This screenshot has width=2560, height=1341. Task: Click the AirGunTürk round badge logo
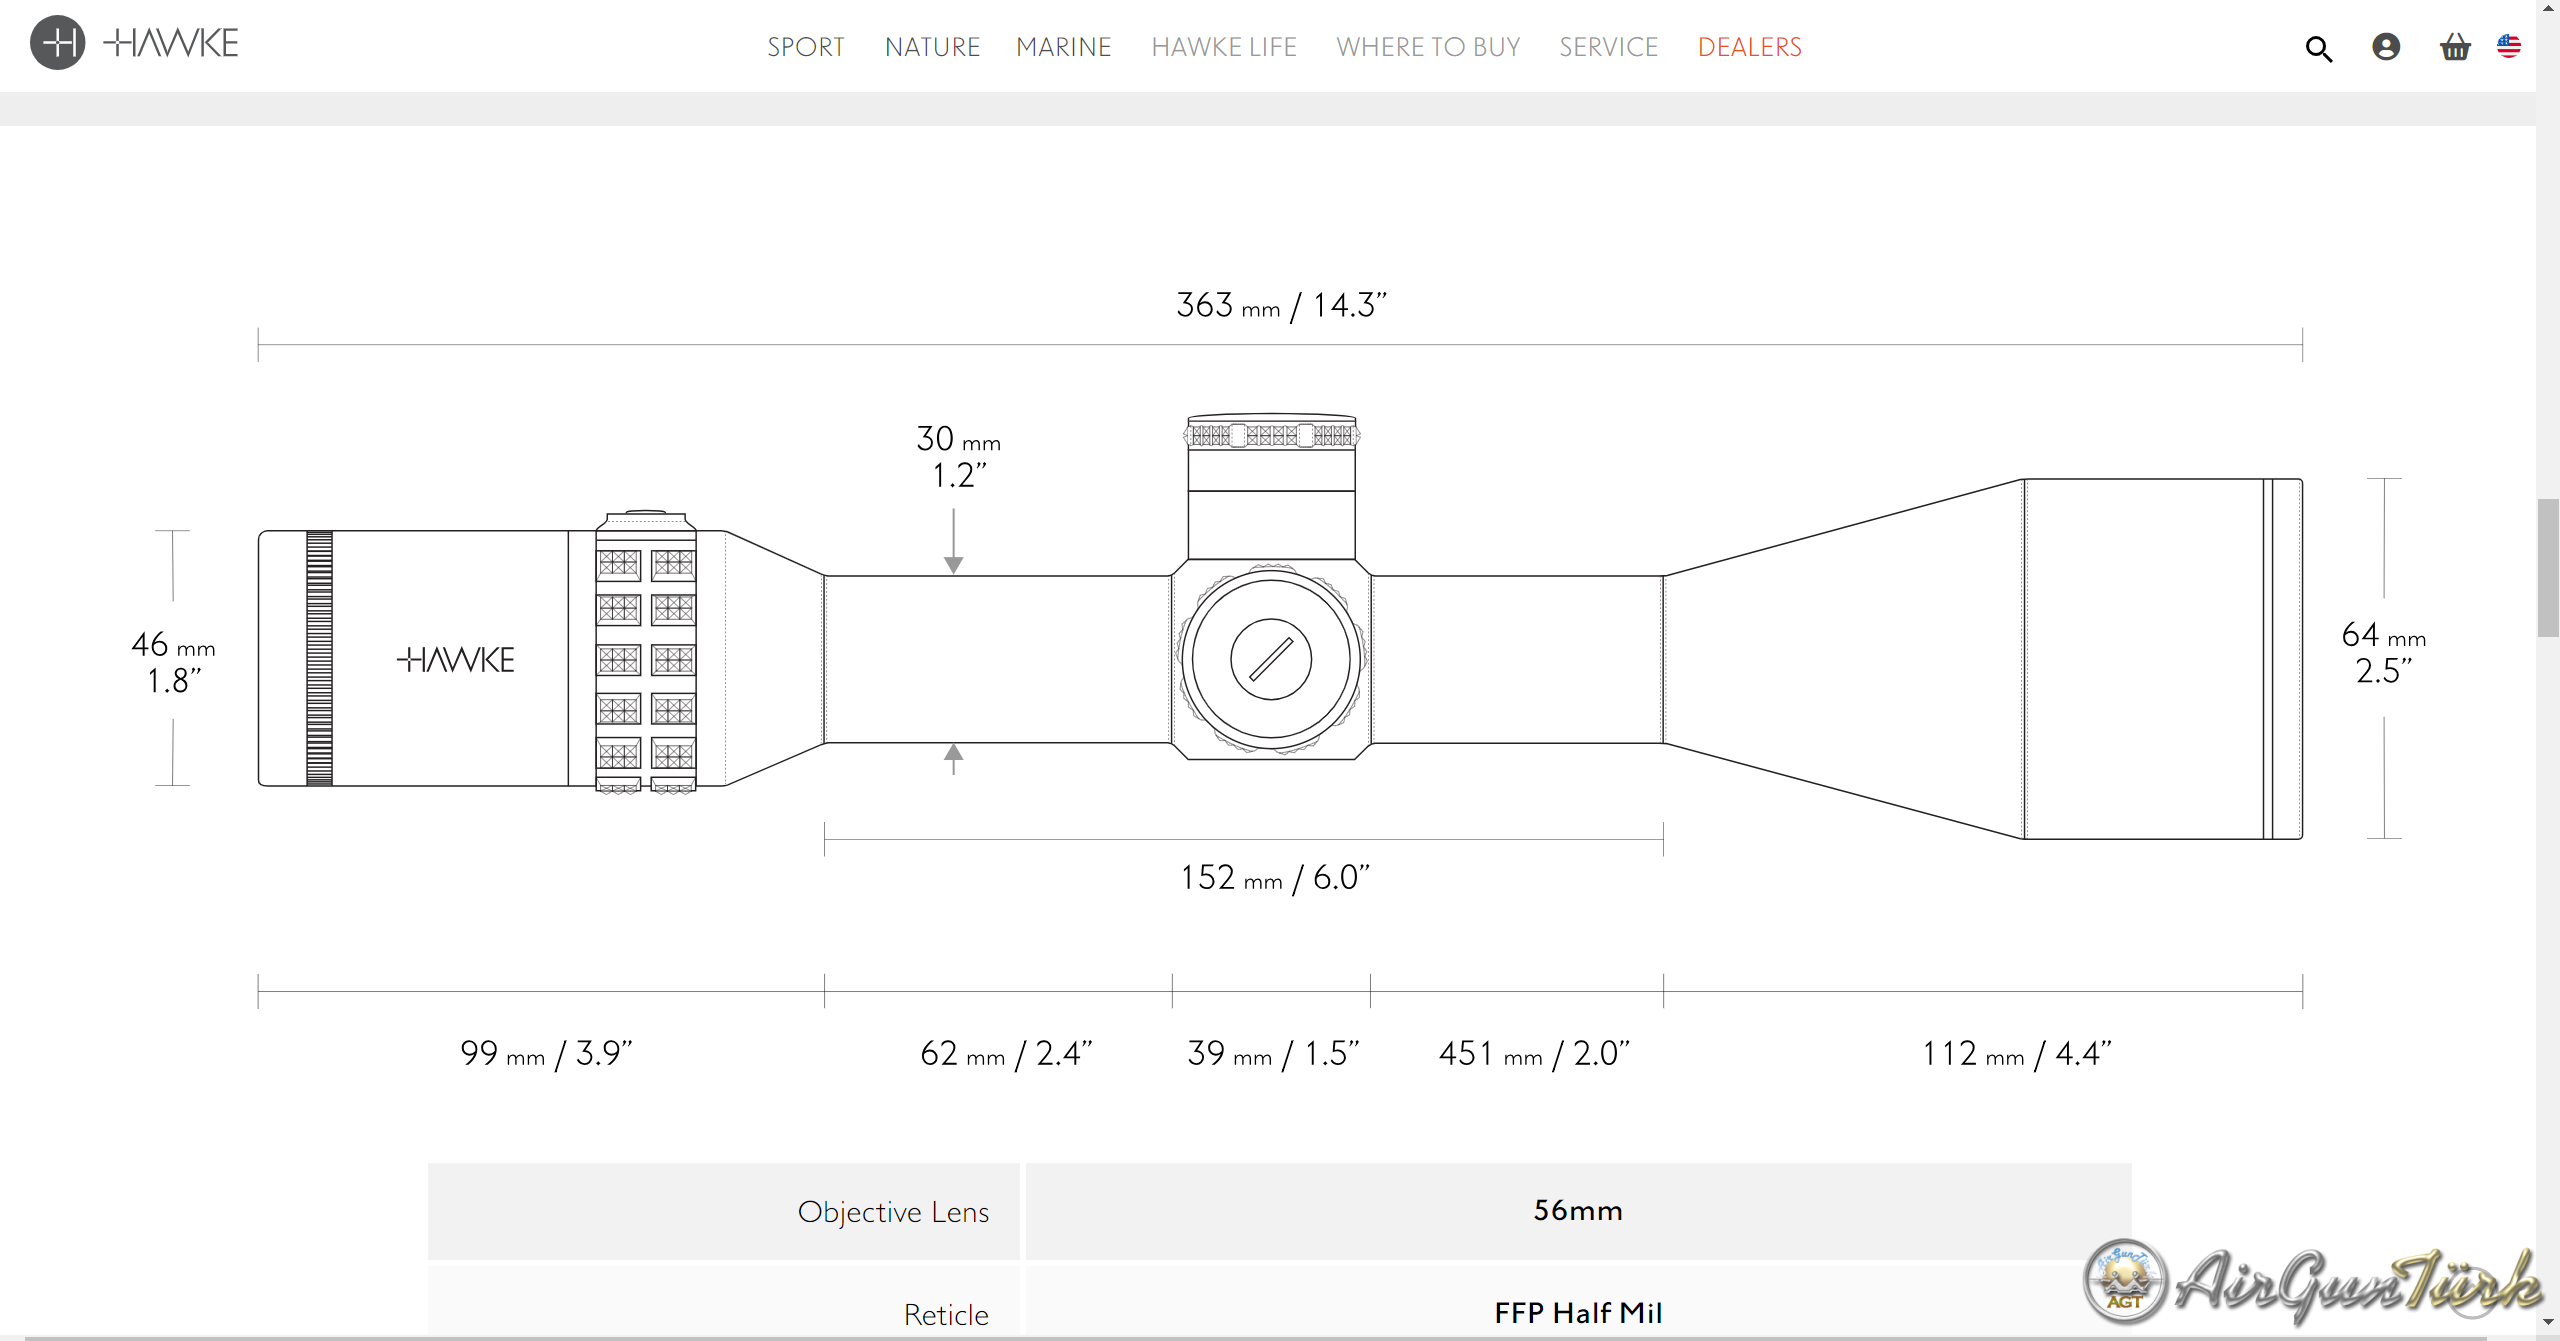point(2124,1281)
